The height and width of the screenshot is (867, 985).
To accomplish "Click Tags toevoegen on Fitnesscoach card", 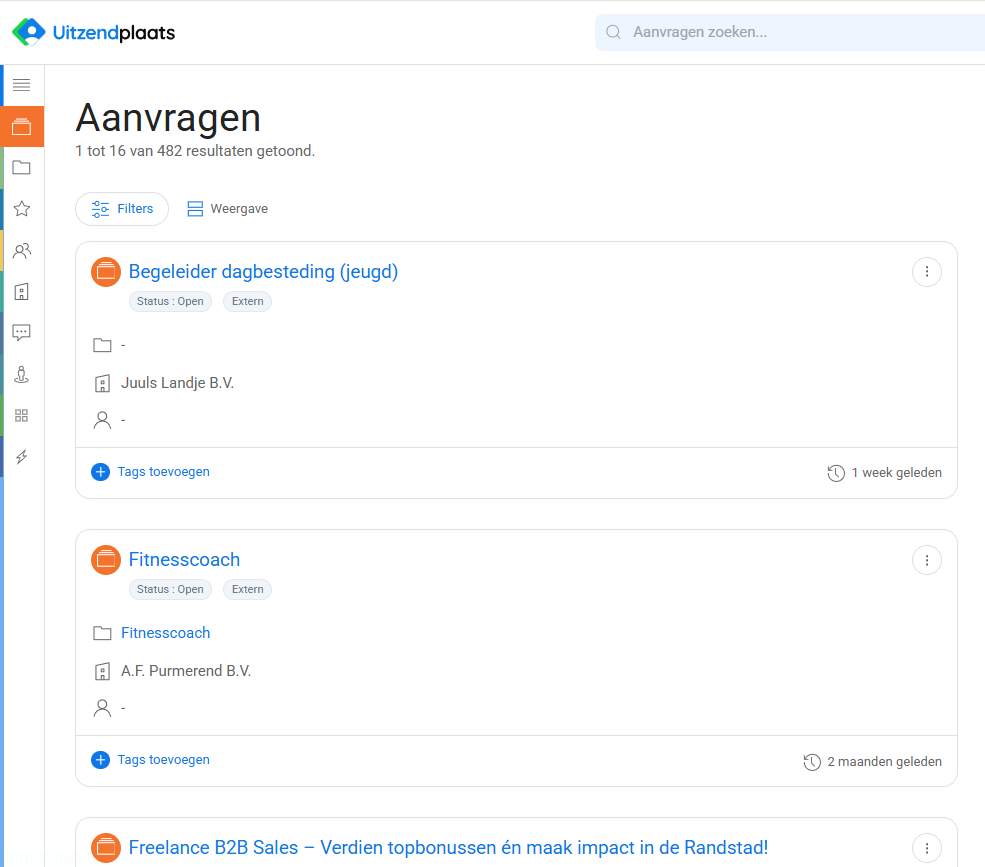I will 151,760.
